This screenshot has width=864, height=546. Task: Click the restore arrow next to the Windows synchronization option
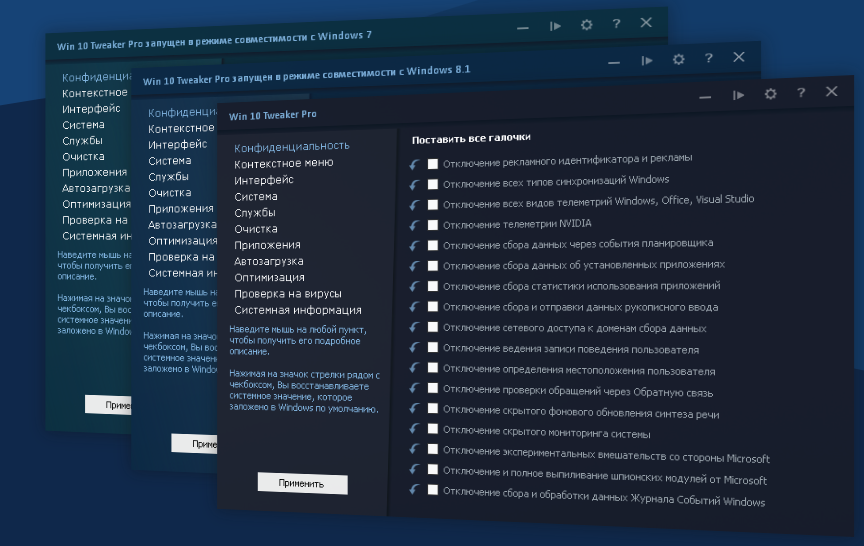(x=415, y=185)
